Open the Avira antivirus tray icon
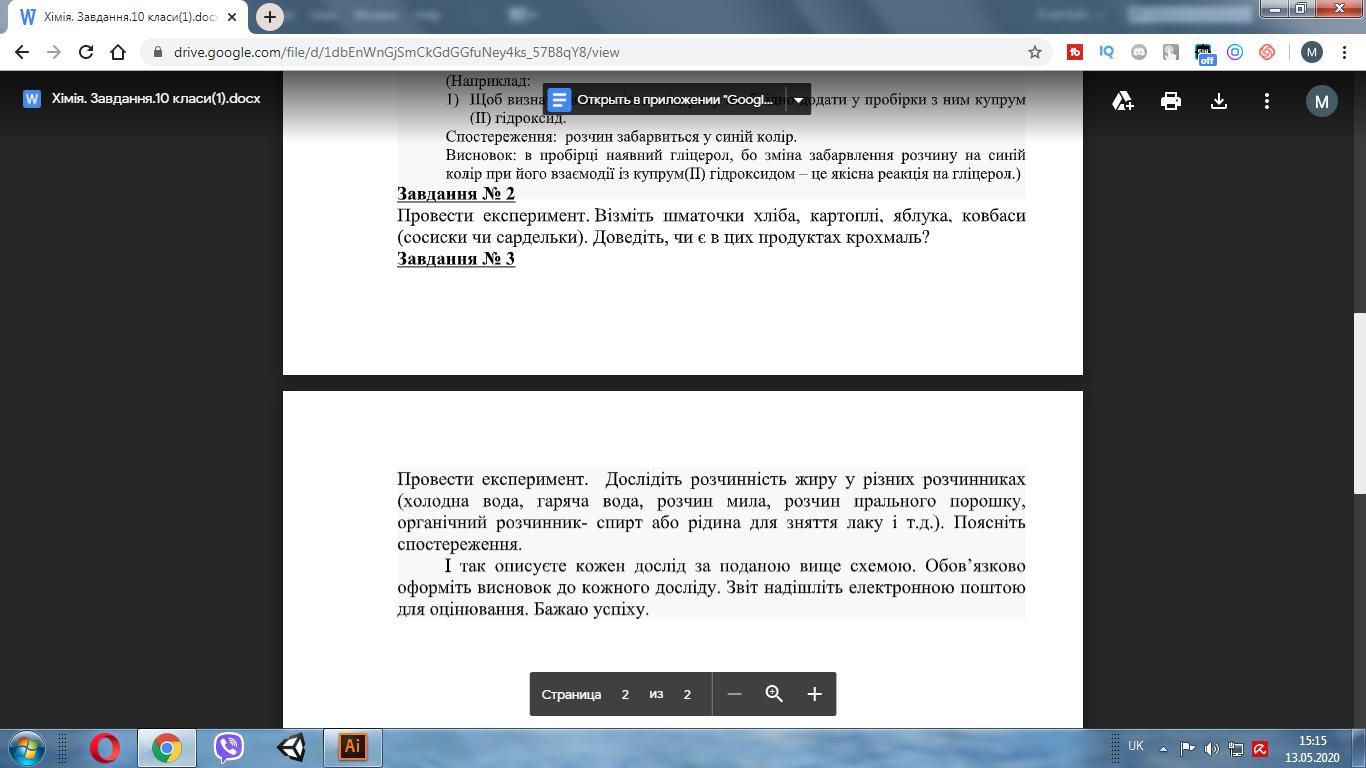Viewport: 1366px width, 768px height. [x=1260, y=748]
